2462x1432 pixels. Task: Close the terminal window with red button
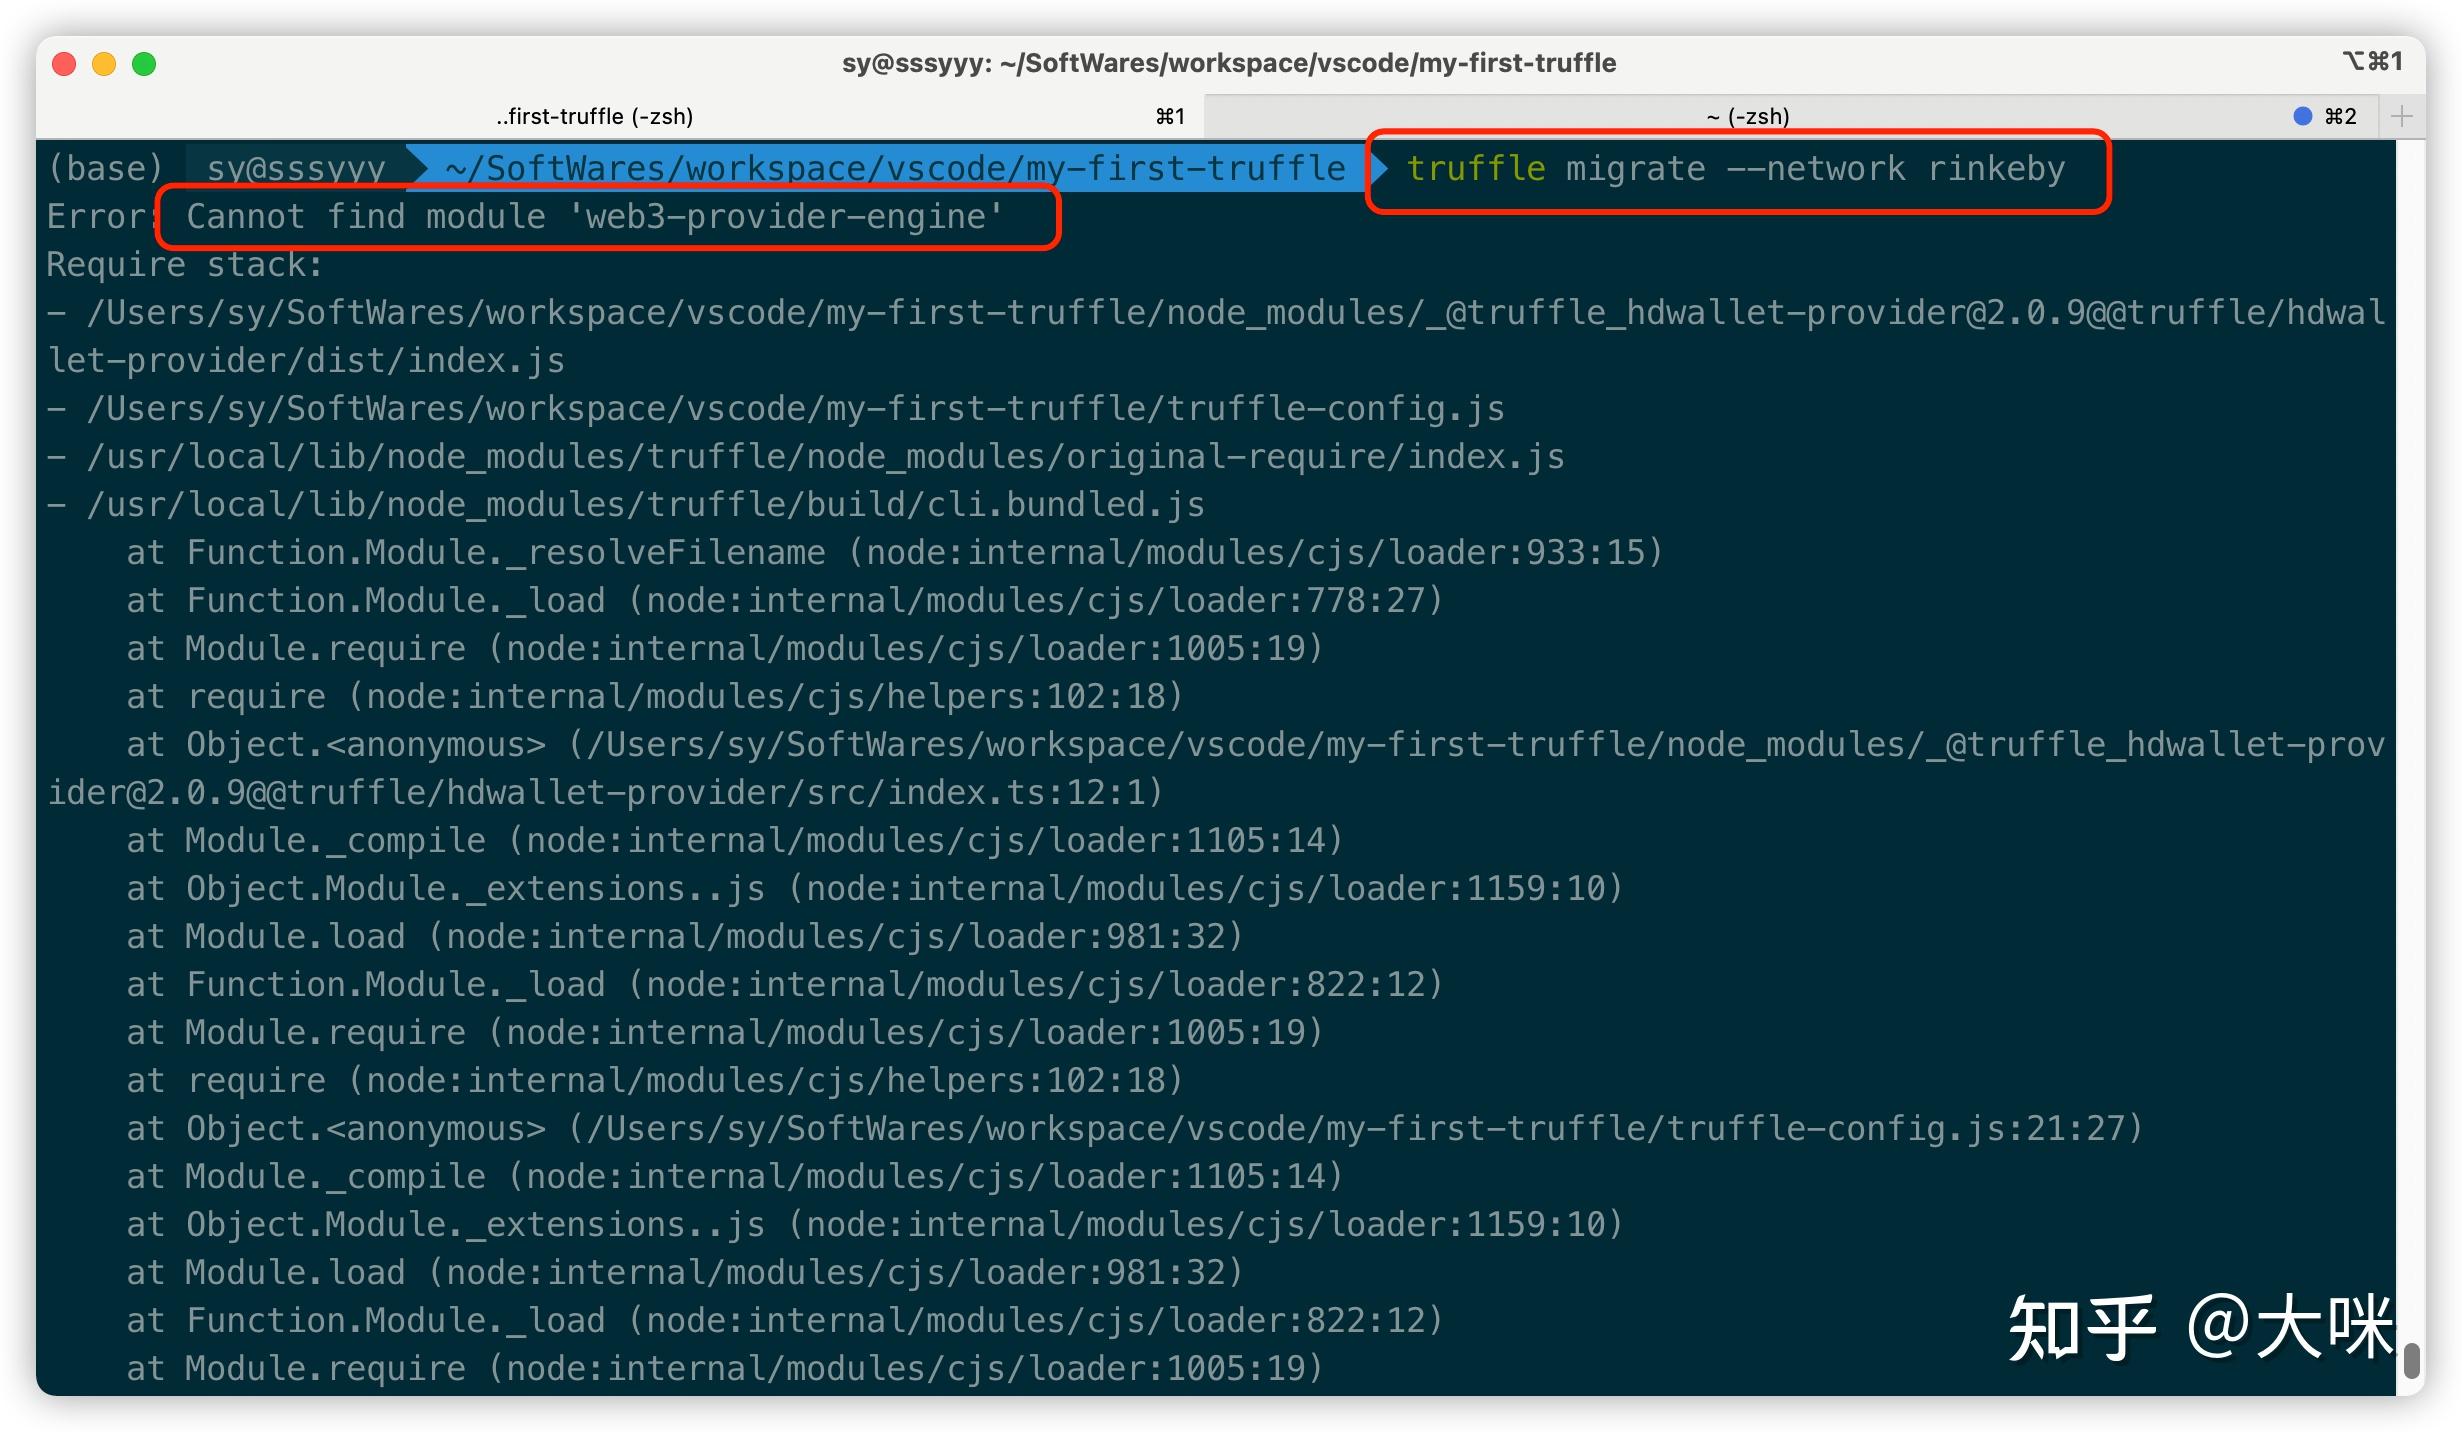coord(64,64)
